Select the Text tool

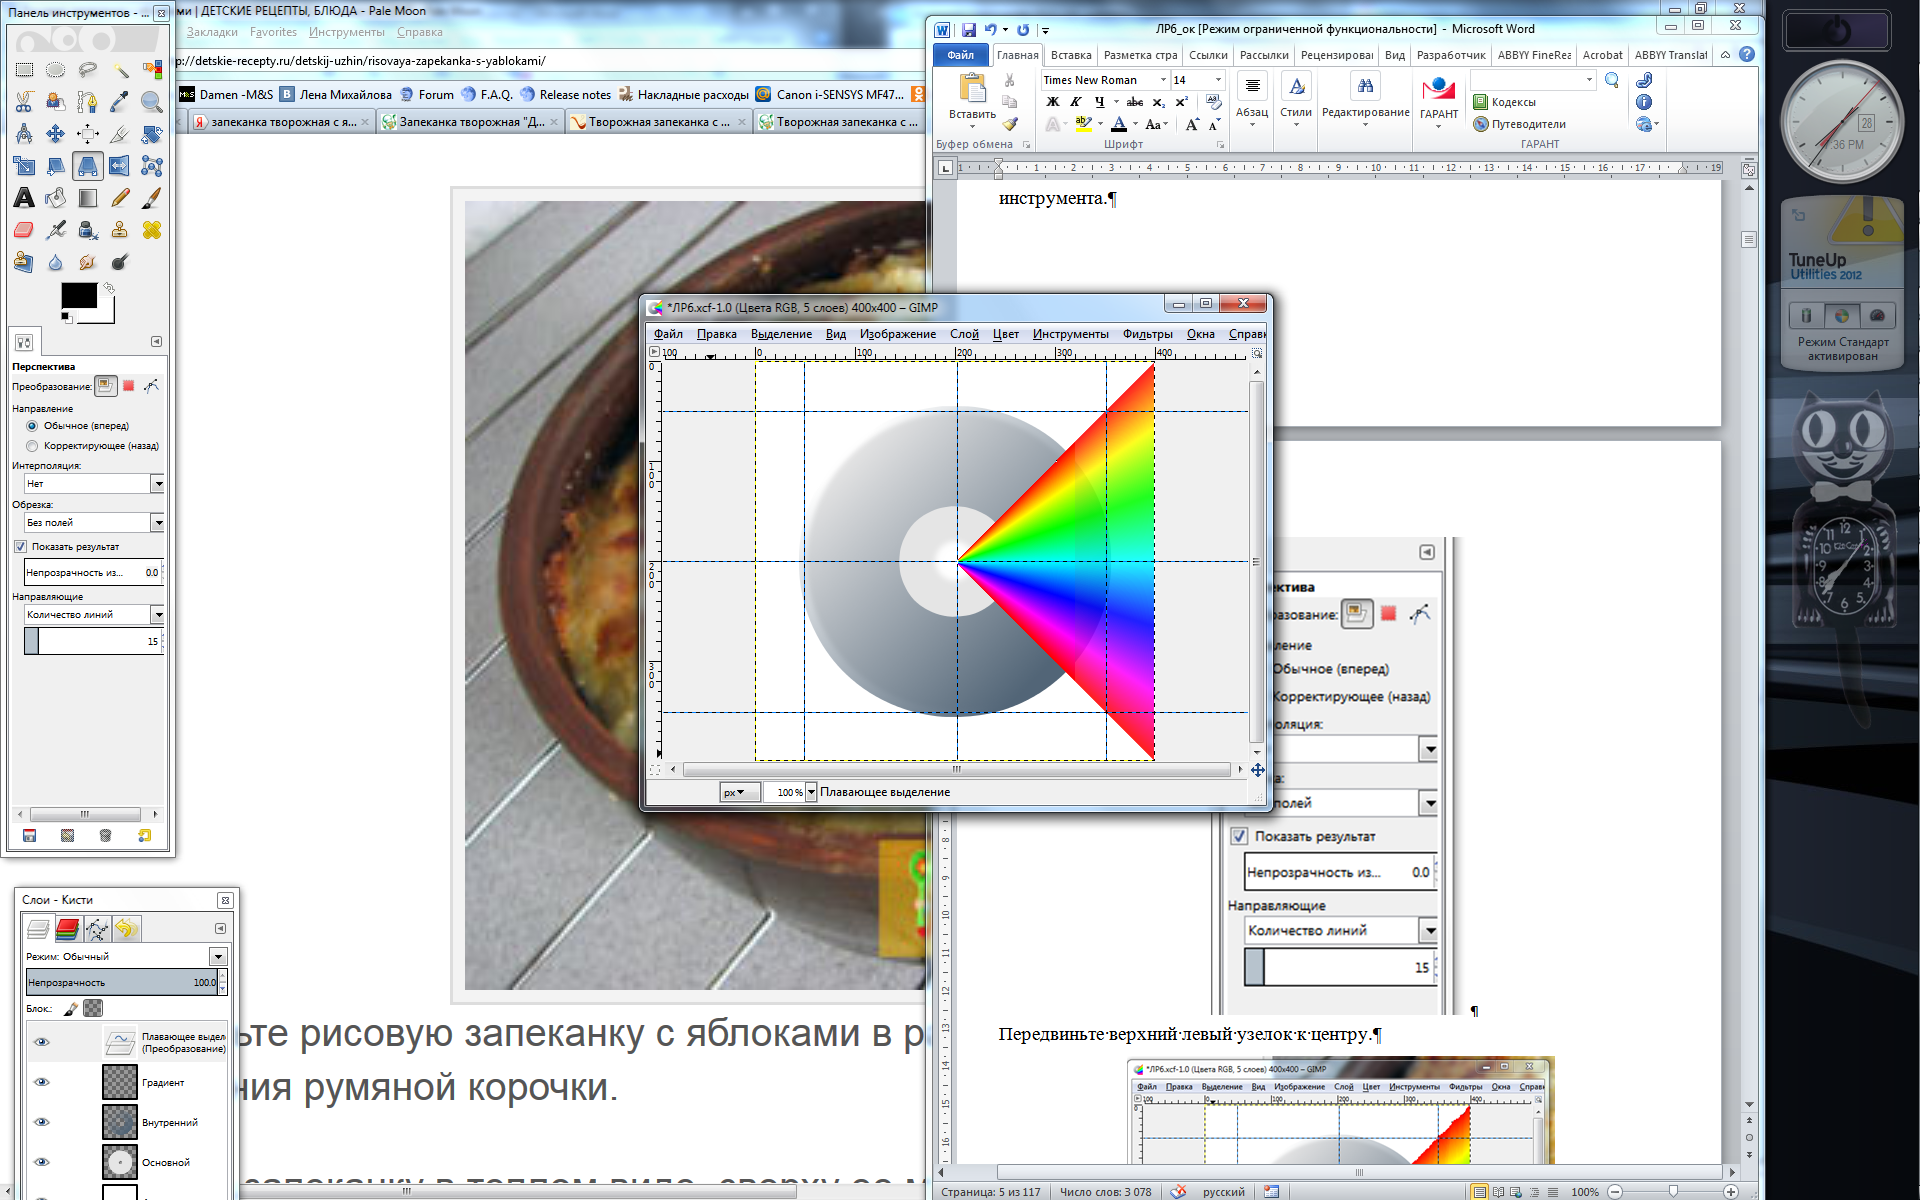[x=24, y=198]
